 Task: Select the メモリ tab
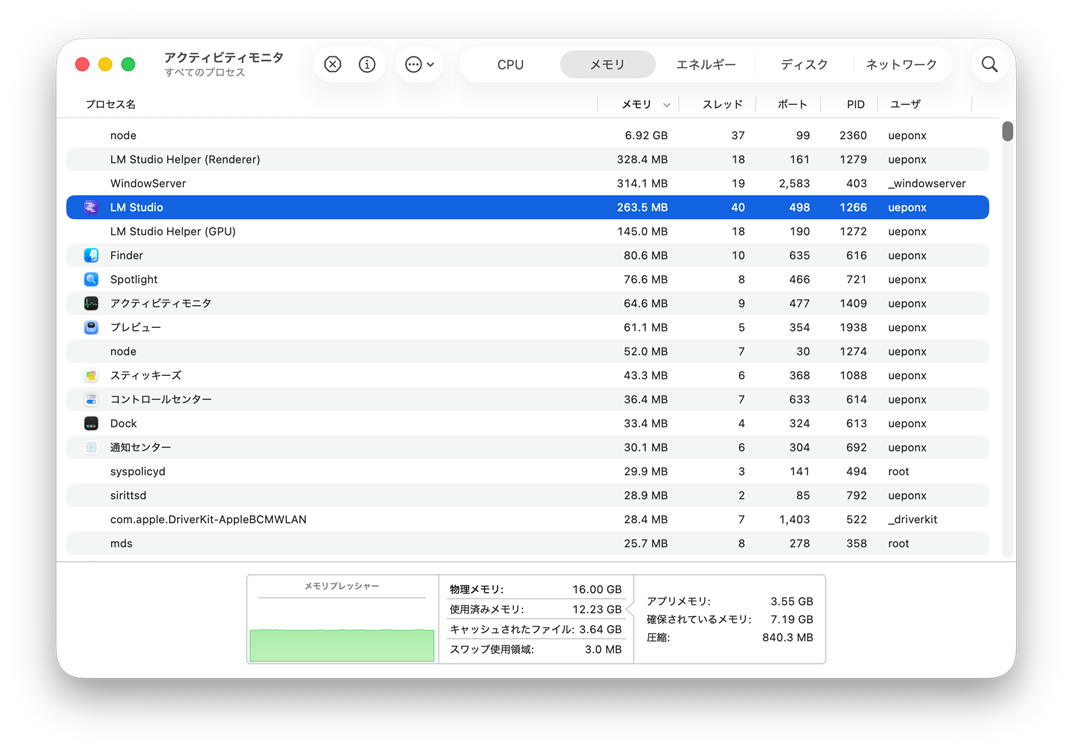click(x=607, y=64)
